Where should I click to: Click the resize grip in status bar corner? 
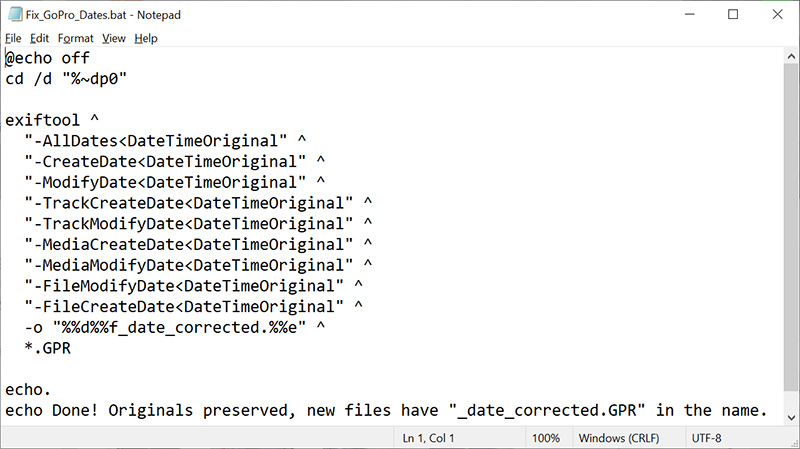[794, 443]
